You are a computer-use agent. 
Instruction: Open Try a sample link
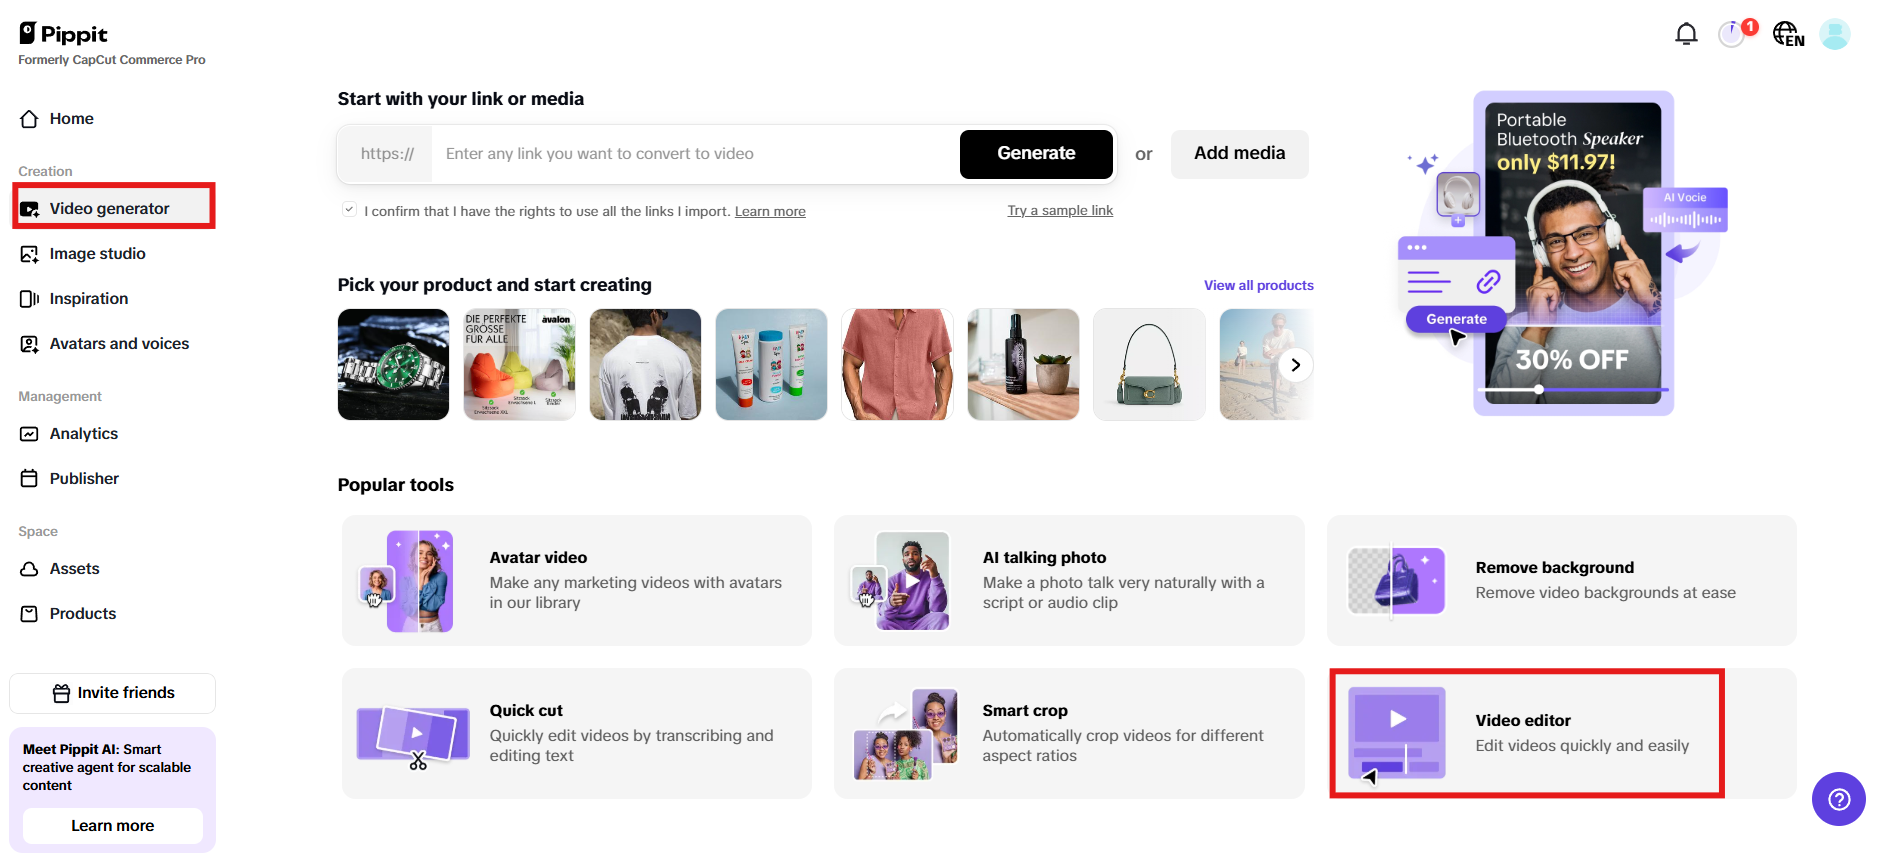(1059, 210)
